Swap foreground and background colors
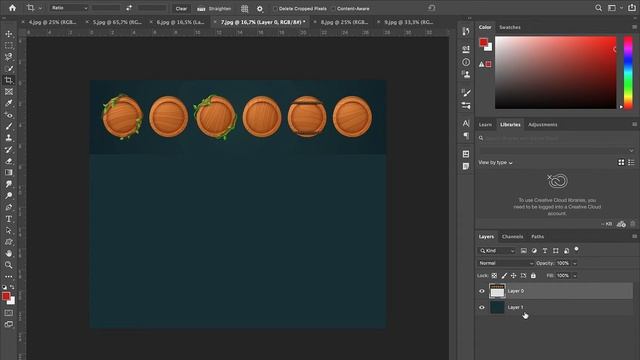 pyautogui.click(x=12, y=287)
